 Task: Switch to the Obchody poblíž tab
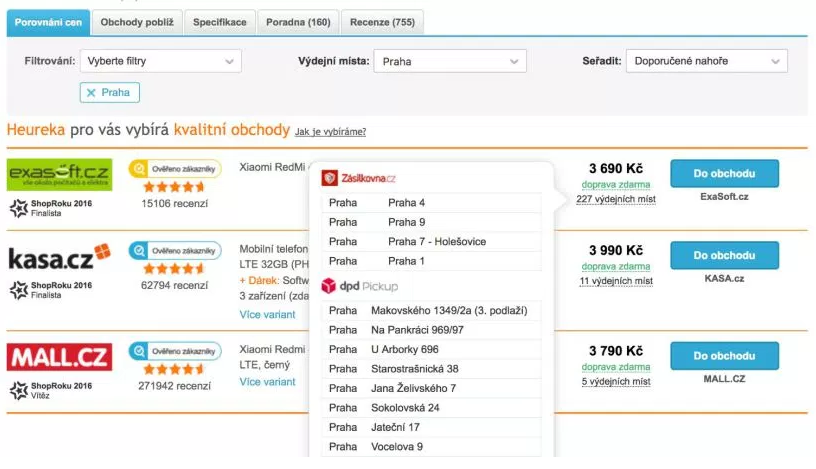(137, 22)
